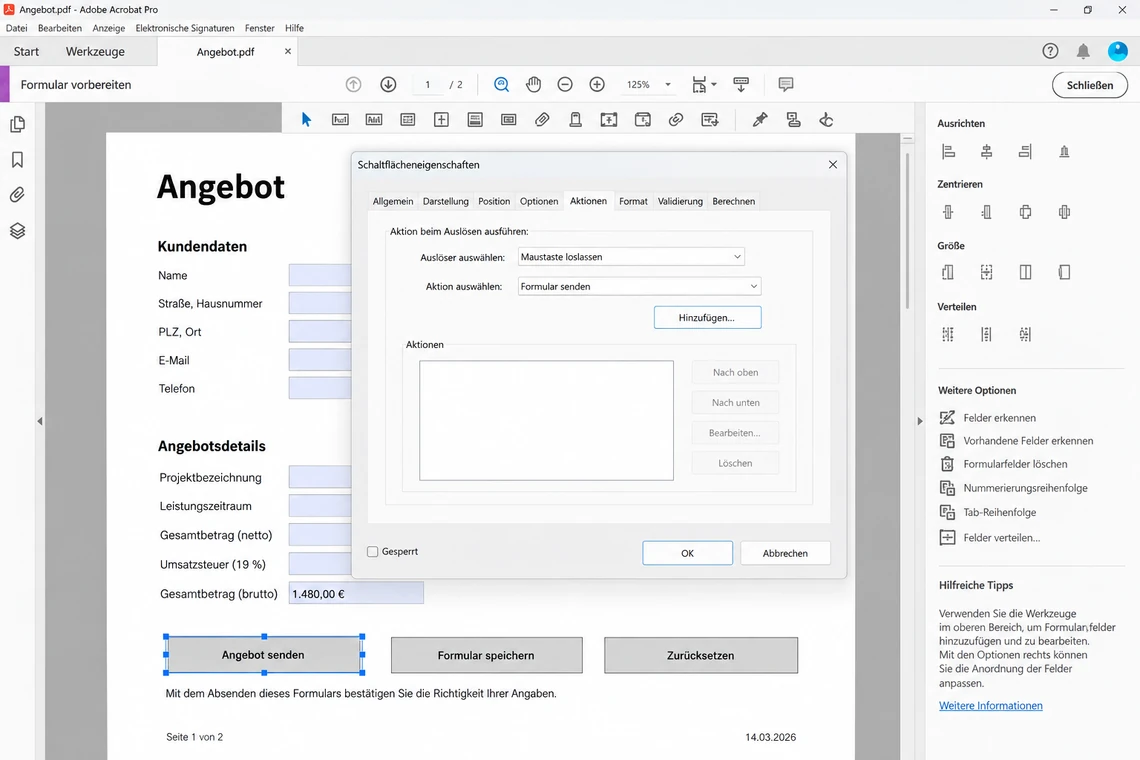Switch to the Start tab
This screenshot has height=760, width=1140.
coord(26,52)
